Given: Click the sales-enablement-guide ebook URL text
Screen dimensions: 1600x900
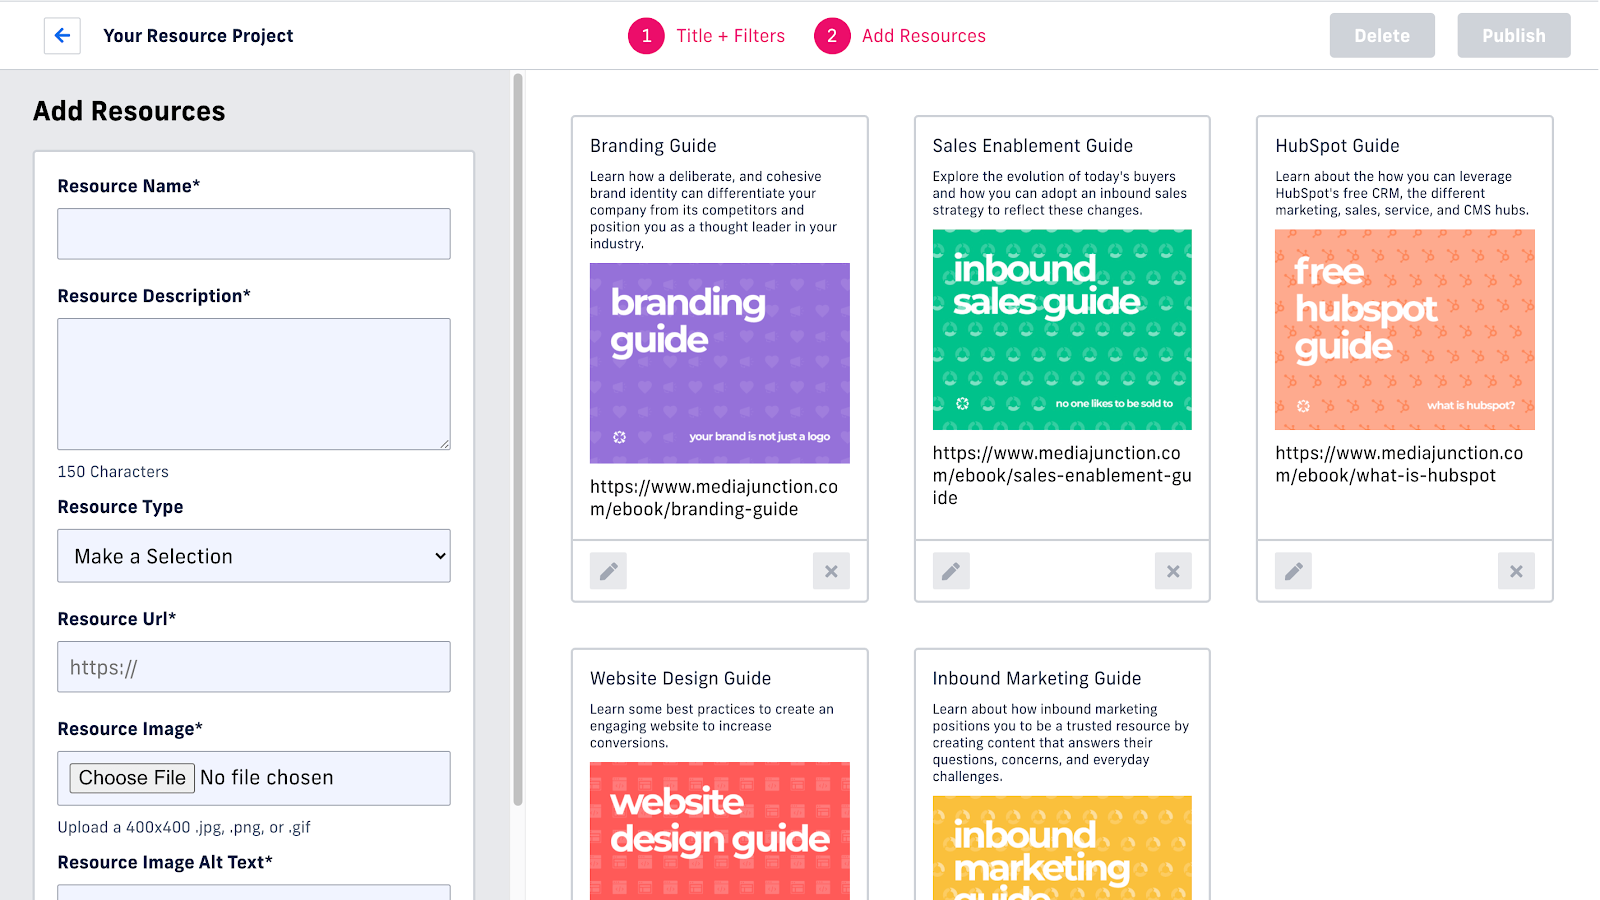Looking at the screenshot, I should [1062, 475].
